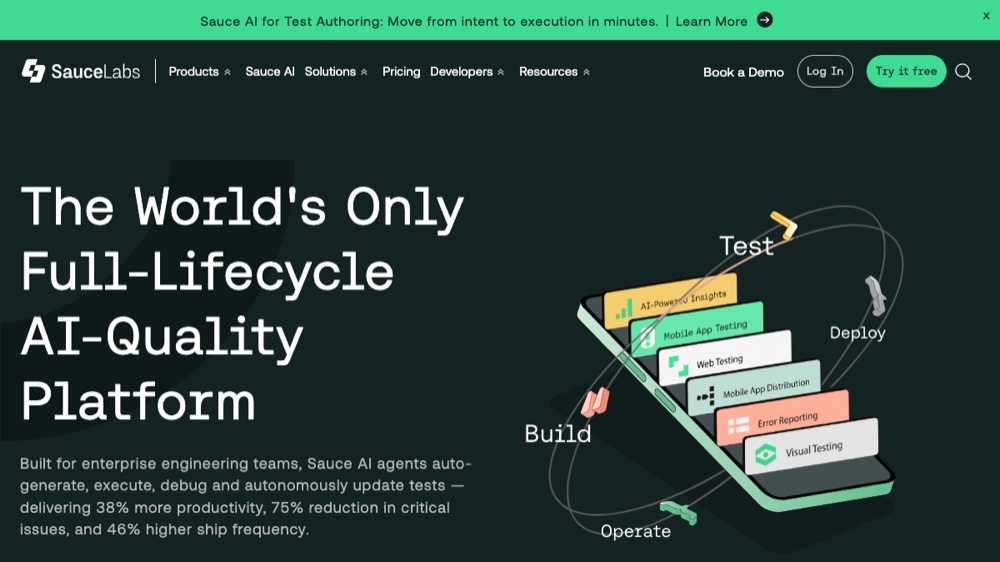Click the Mobile App Distribution card icon
The height and width of the screenshot is (562, 1000).
point(705,396)
